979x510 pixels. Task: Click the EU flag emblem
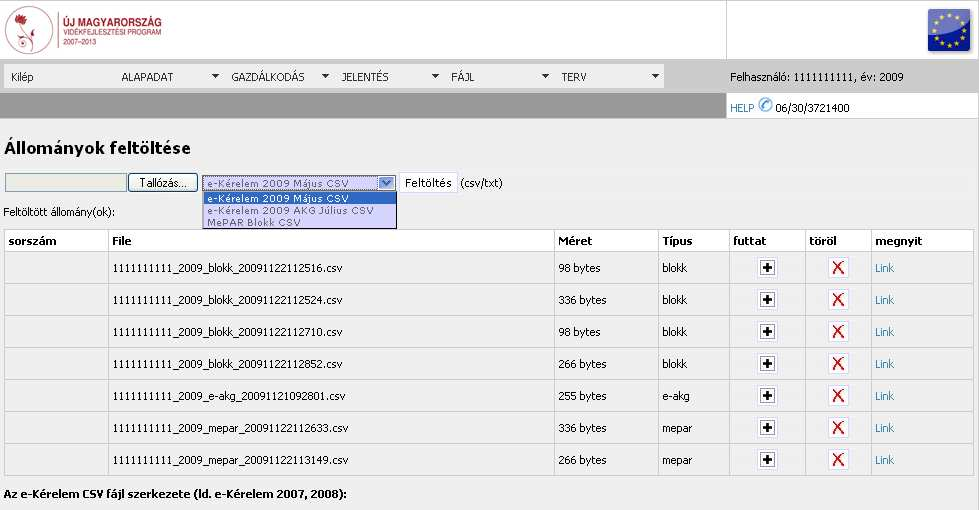click(948, 30)
